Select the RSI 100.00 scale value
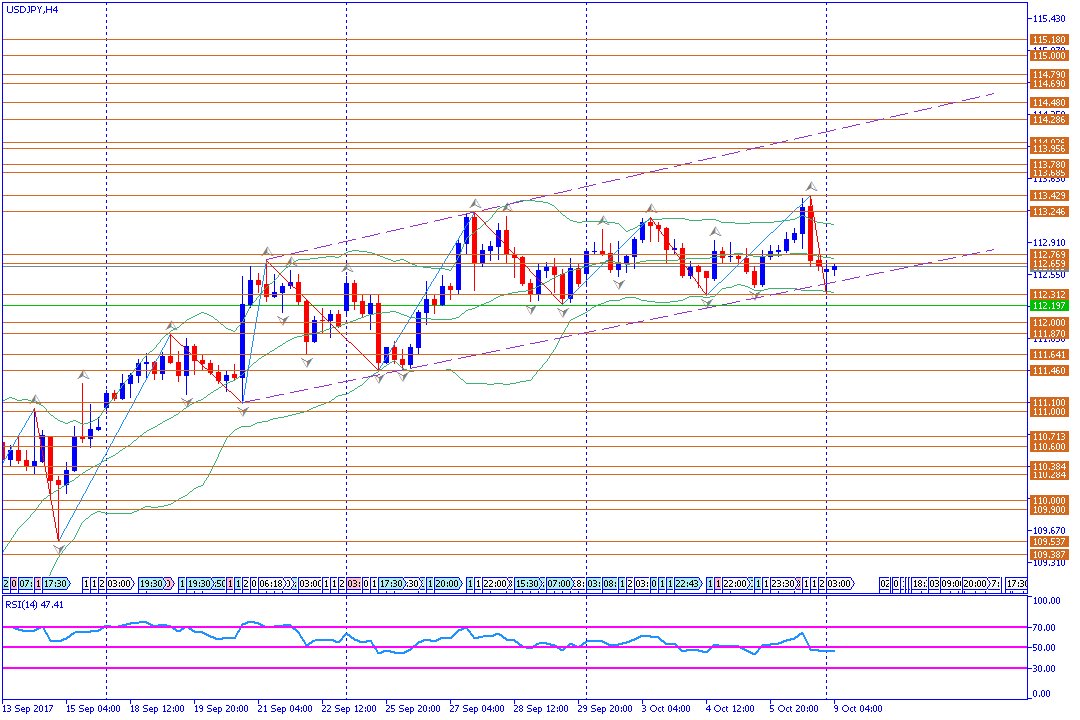The image size is (1080, 720). 1047,601
